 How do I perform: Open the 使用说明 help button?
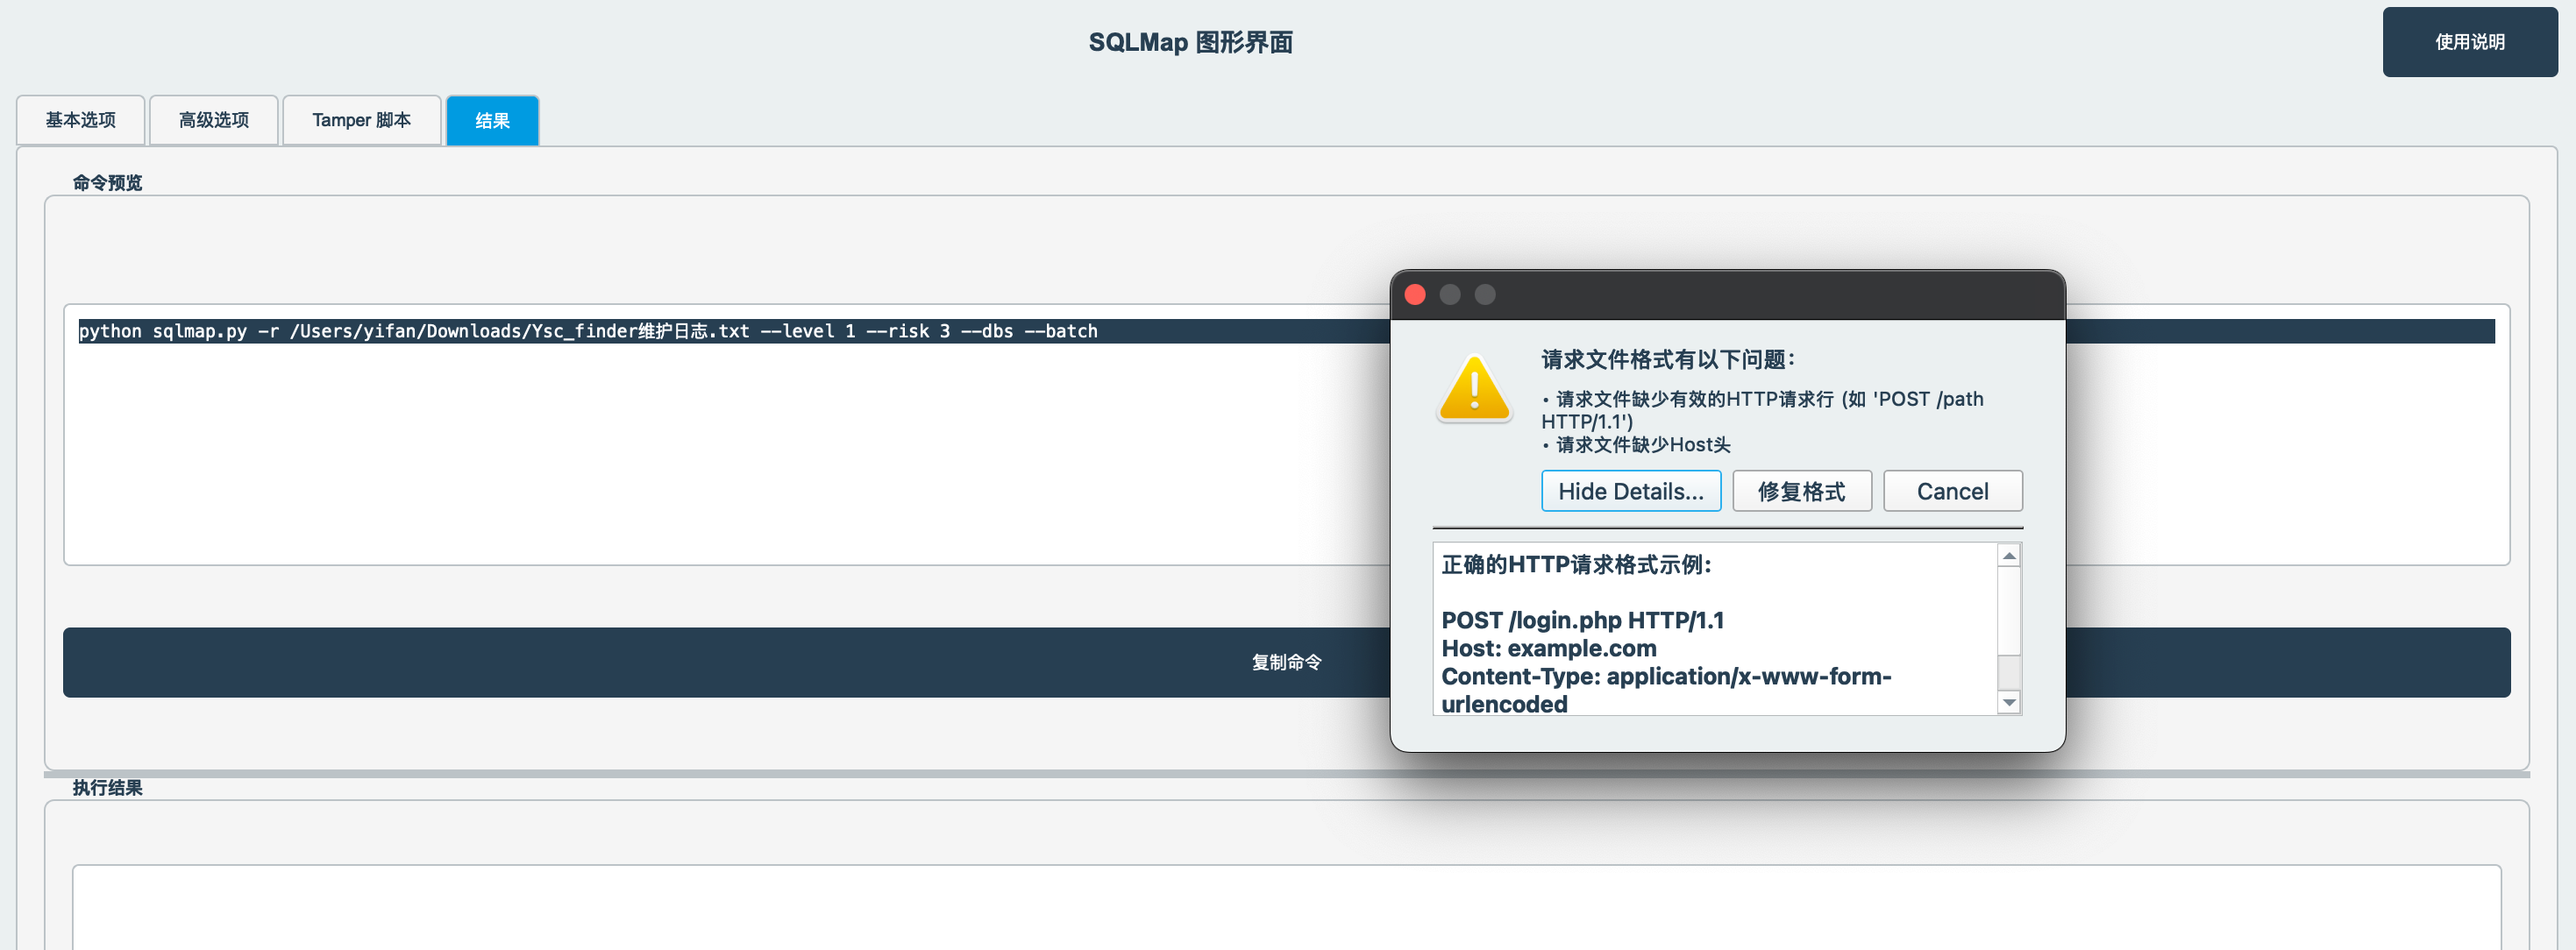pyautogui.click(x=2468, y=42)
